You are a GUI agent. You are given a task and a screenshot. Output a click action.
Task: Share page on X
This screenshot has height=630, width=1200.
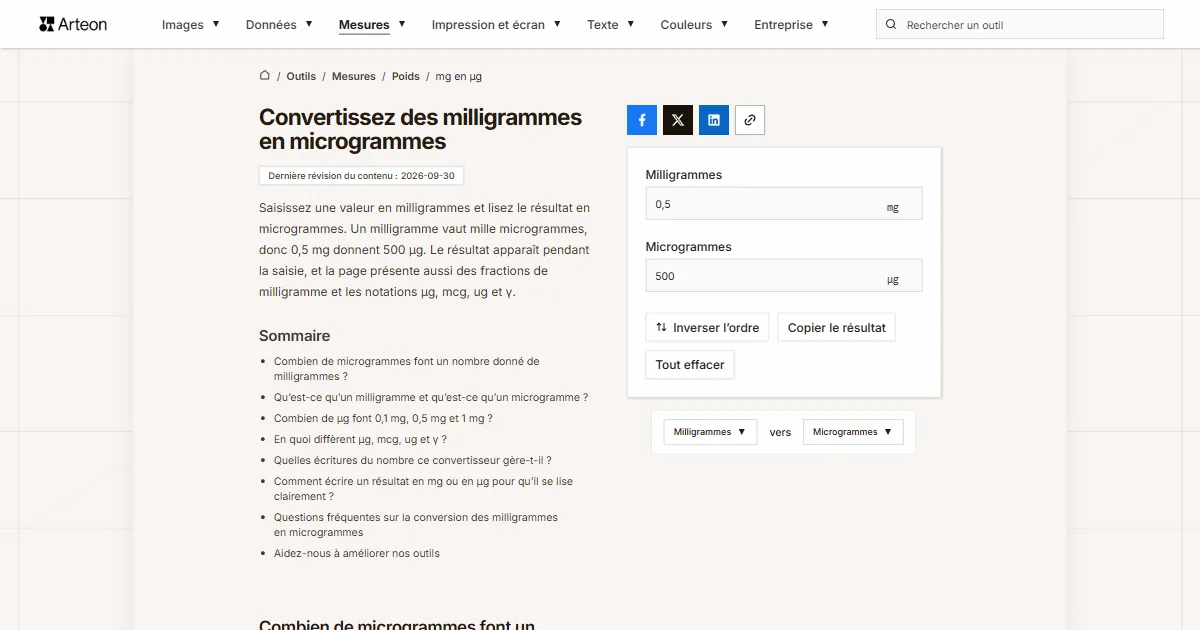coord(678,120)
